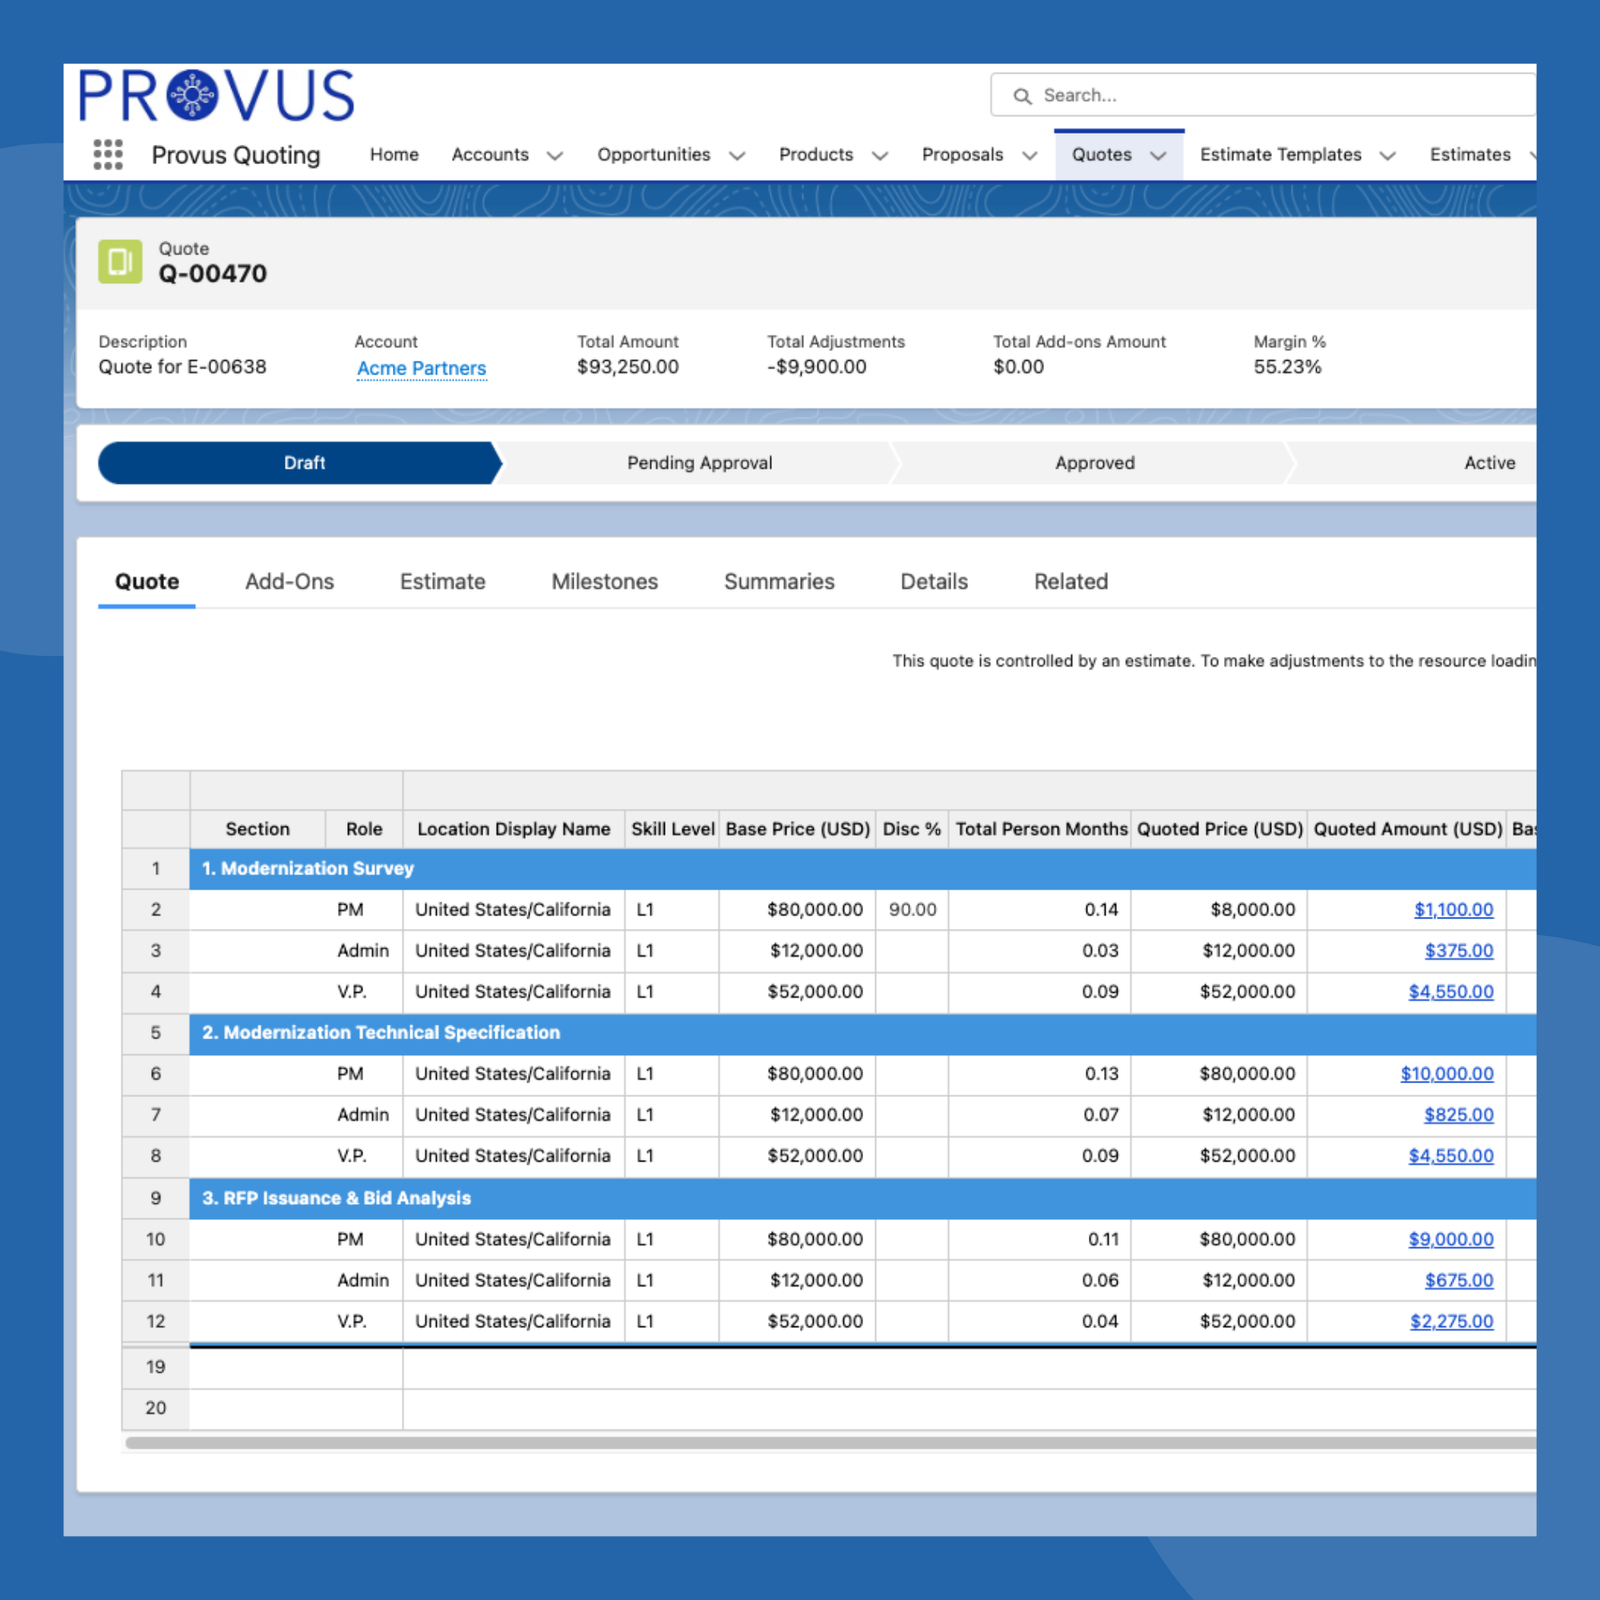1600x1600 pixels.
Task: Select the RFP Issuance & Bid Analysis row
Action: pos(863,1198)
